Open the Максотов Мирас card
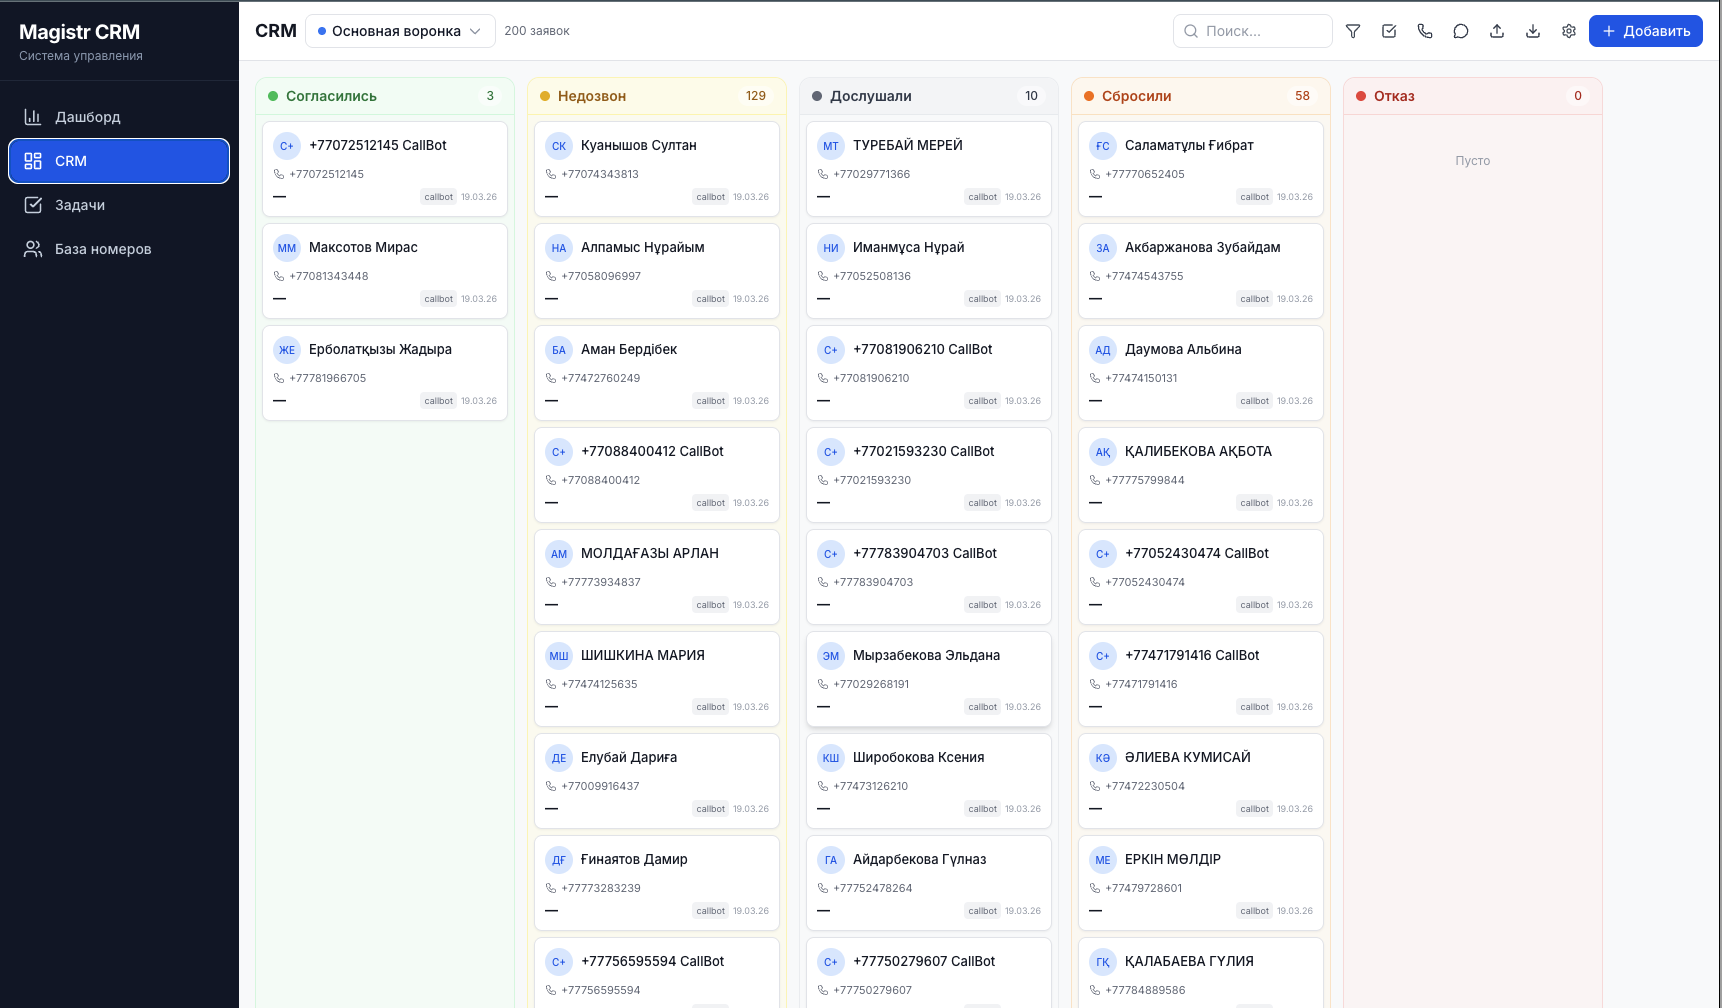The height and width of the screenshot is (1008, 1722). point(385,271)
